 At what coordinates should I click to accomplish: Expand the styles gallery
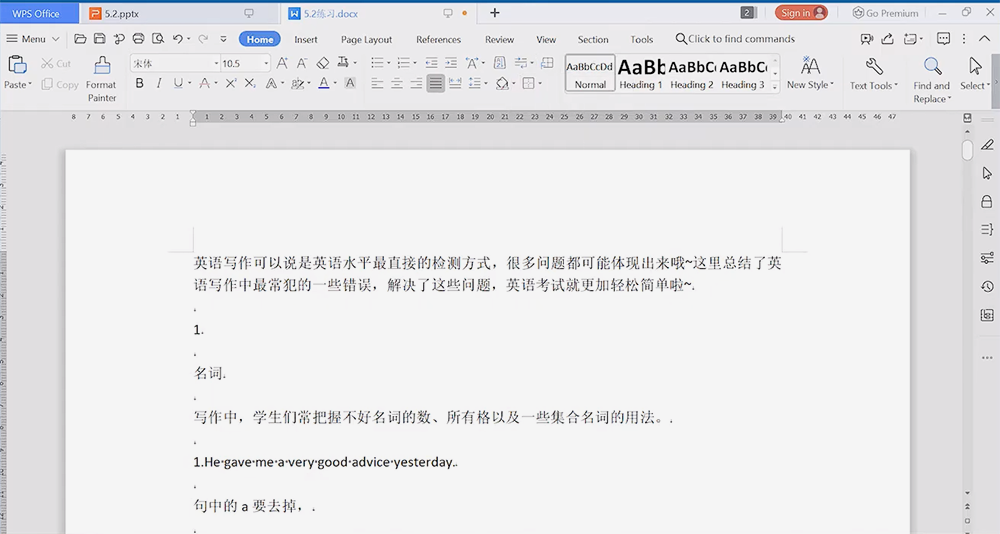[776, 86]
